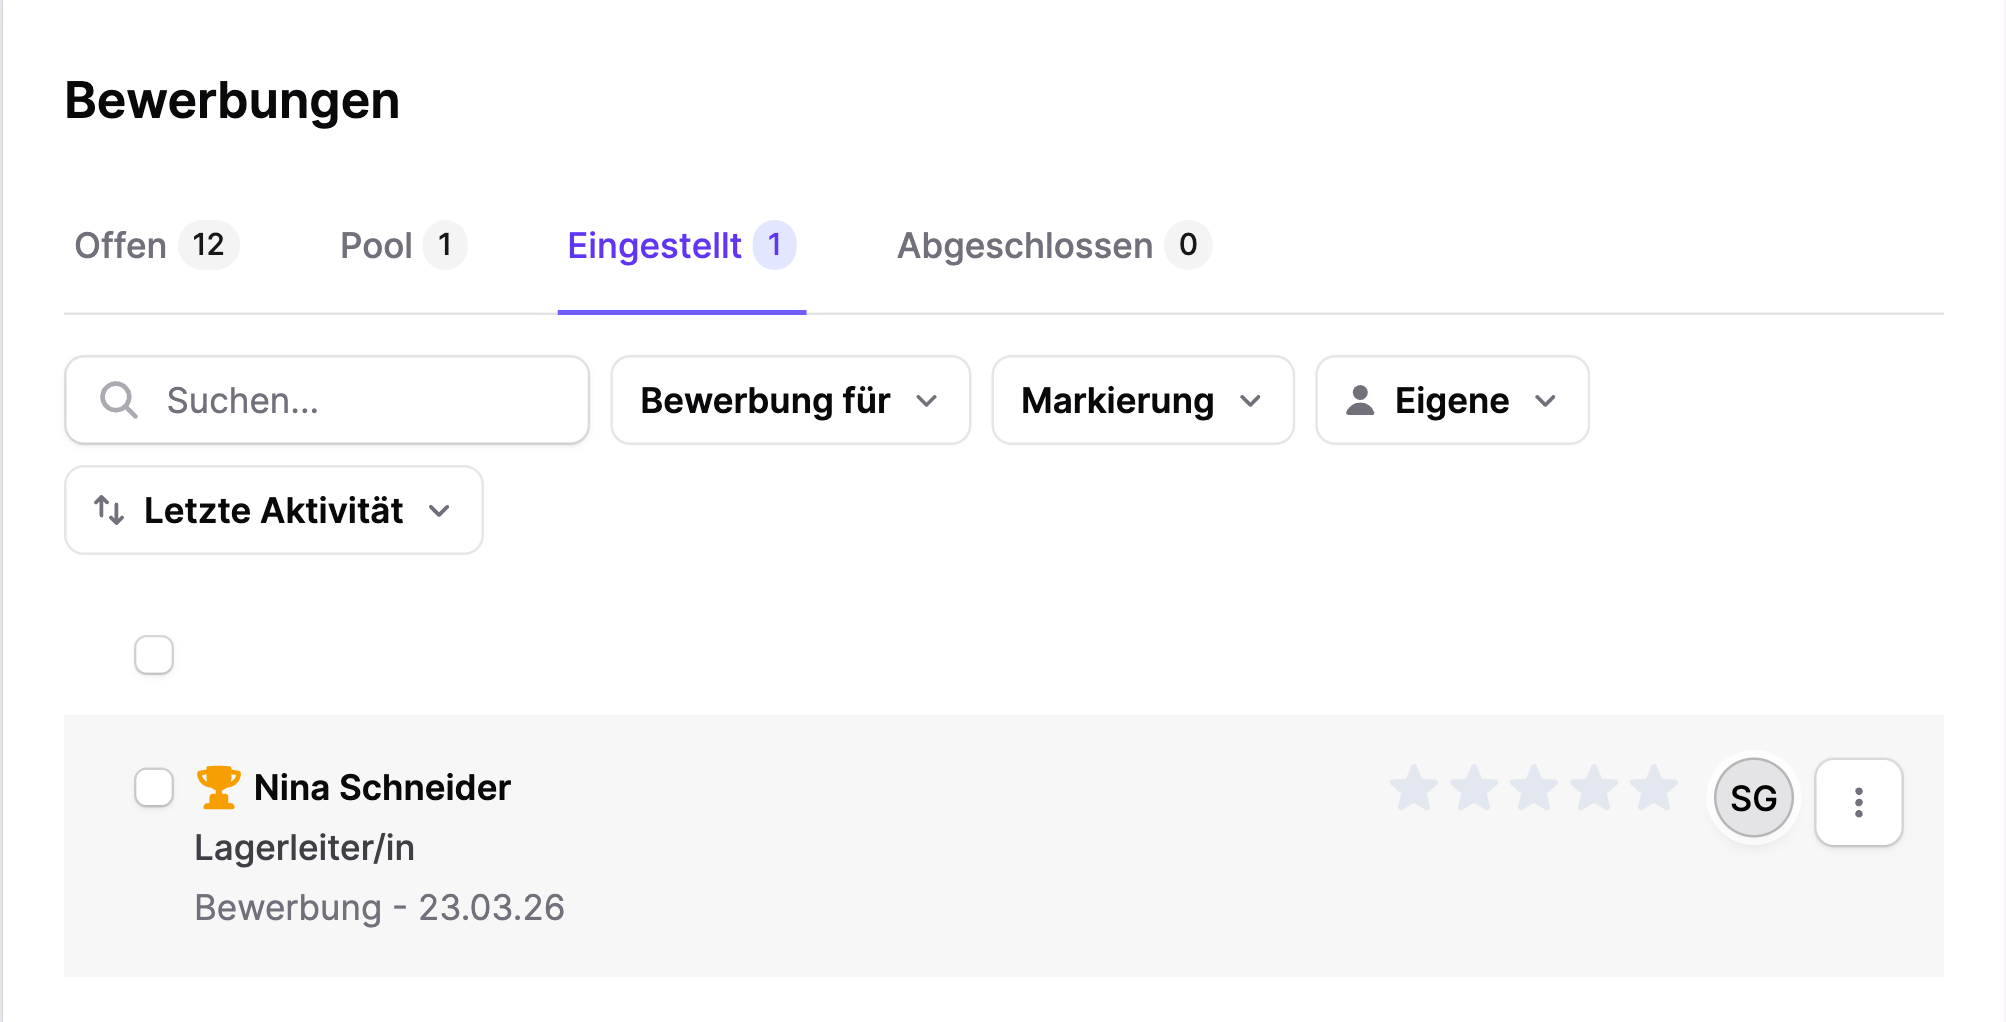Click the first star in Nina Schneider's rating
Viewport: 2006px width, 1022px height.
pyautogui.click(x=1412, y=788)
